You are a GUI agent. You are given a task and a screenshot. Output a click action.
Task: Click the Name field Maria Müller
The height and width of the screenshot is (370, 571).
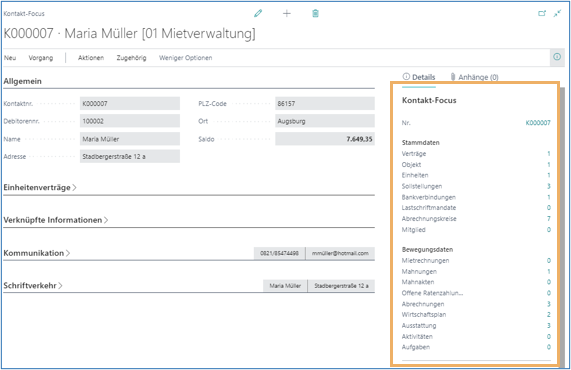130,139
